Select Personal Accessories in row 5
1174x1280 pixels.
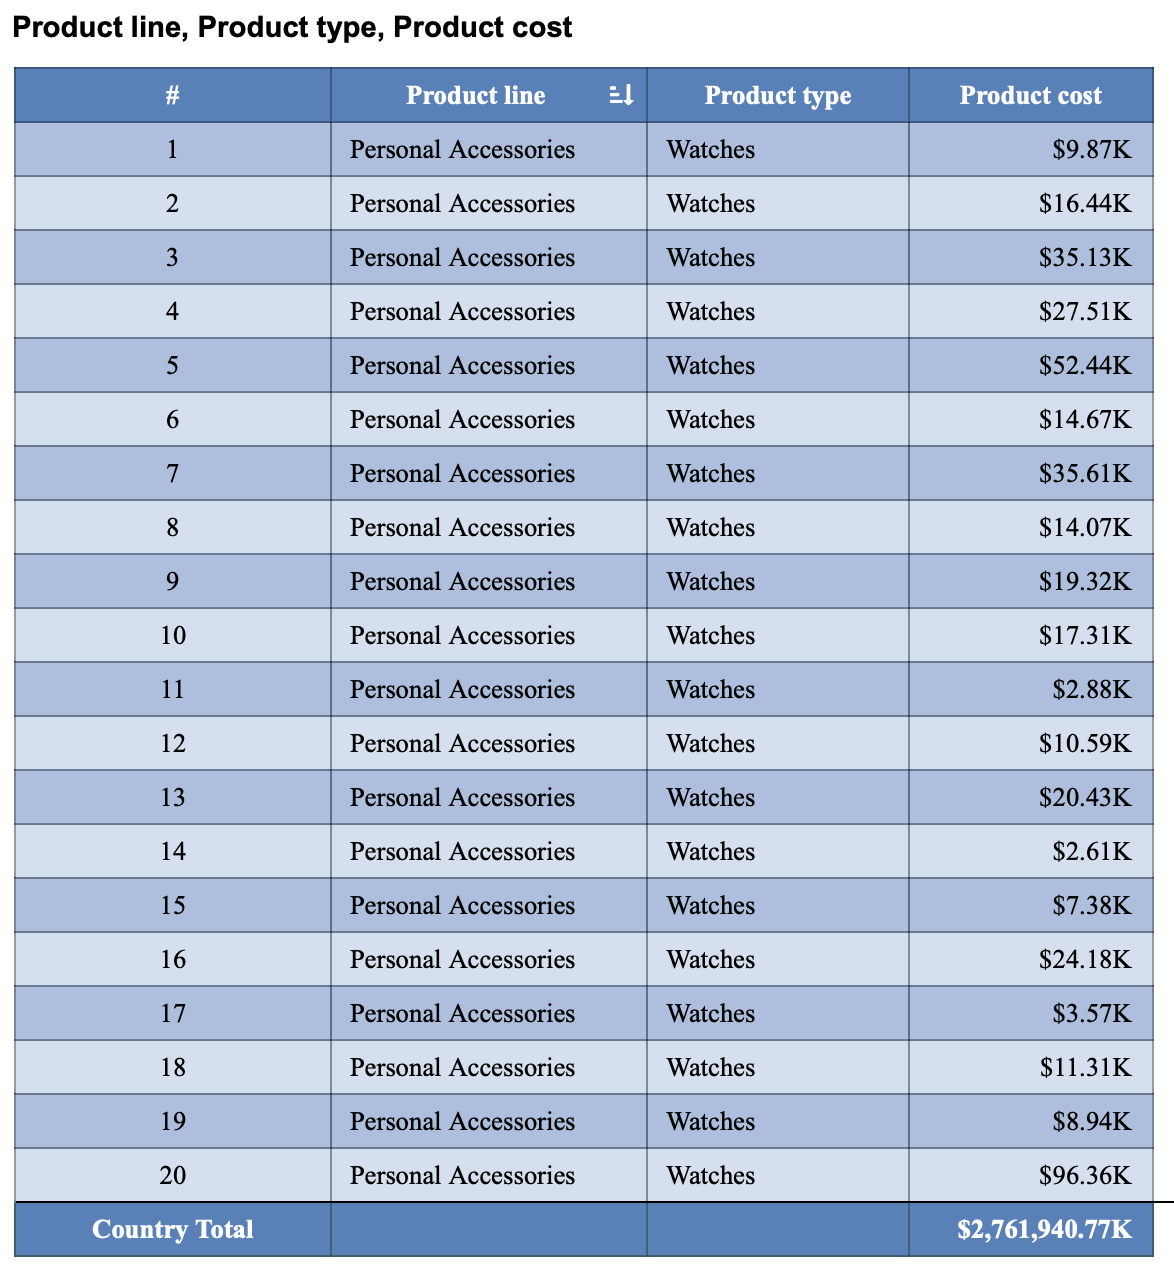[462, 366]
